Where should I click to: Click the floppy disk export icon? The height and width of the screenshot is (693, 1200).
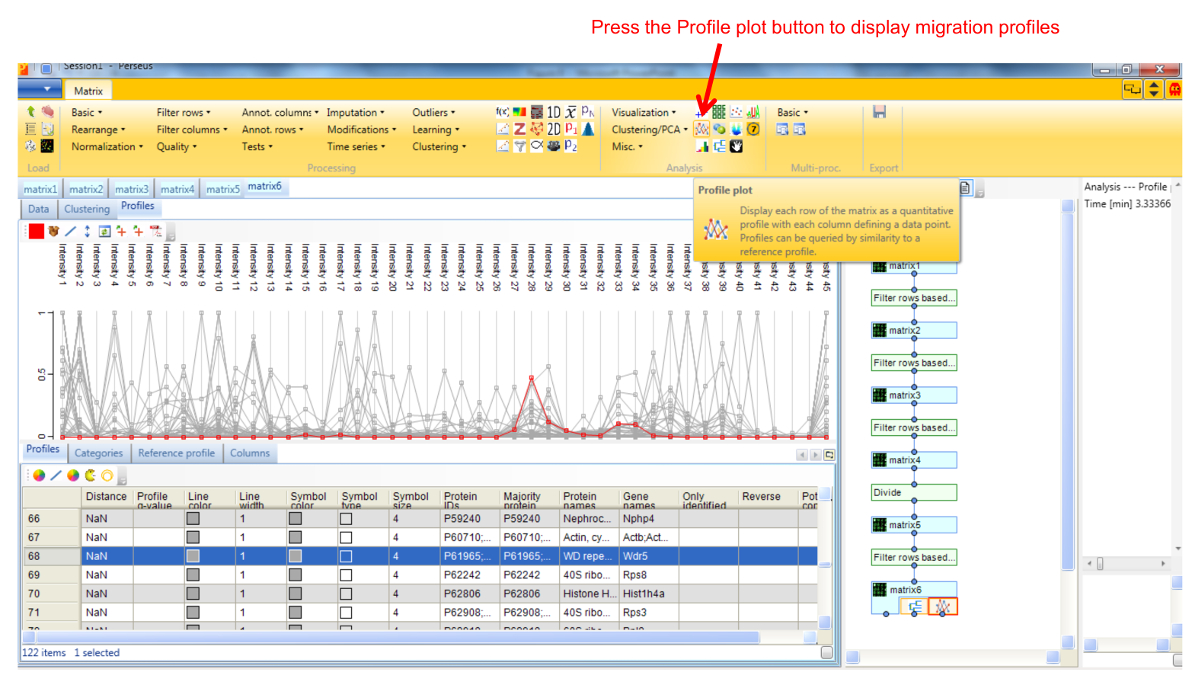(879, 113)
